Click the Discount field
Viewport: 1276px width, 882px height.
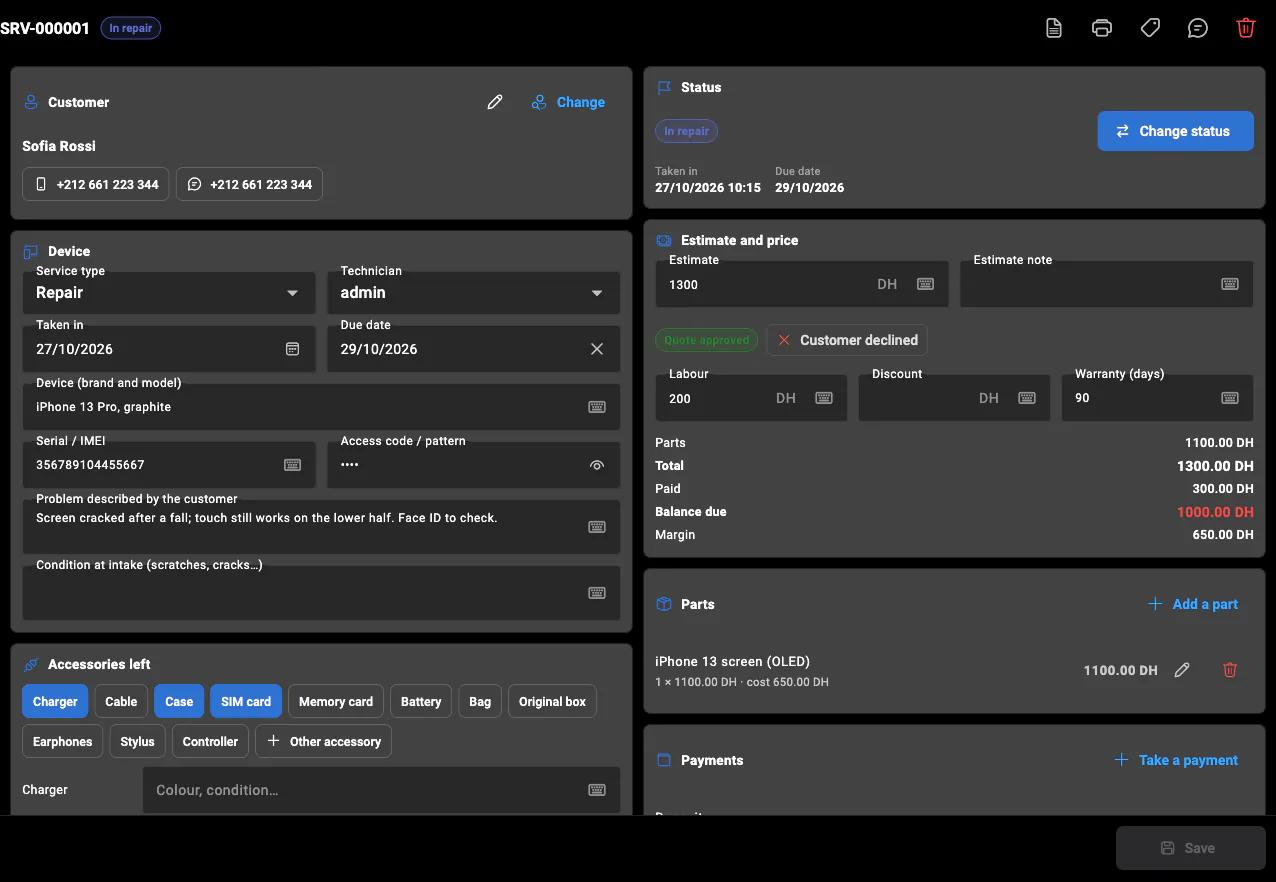pyautogui.click(x=954, y=398)
